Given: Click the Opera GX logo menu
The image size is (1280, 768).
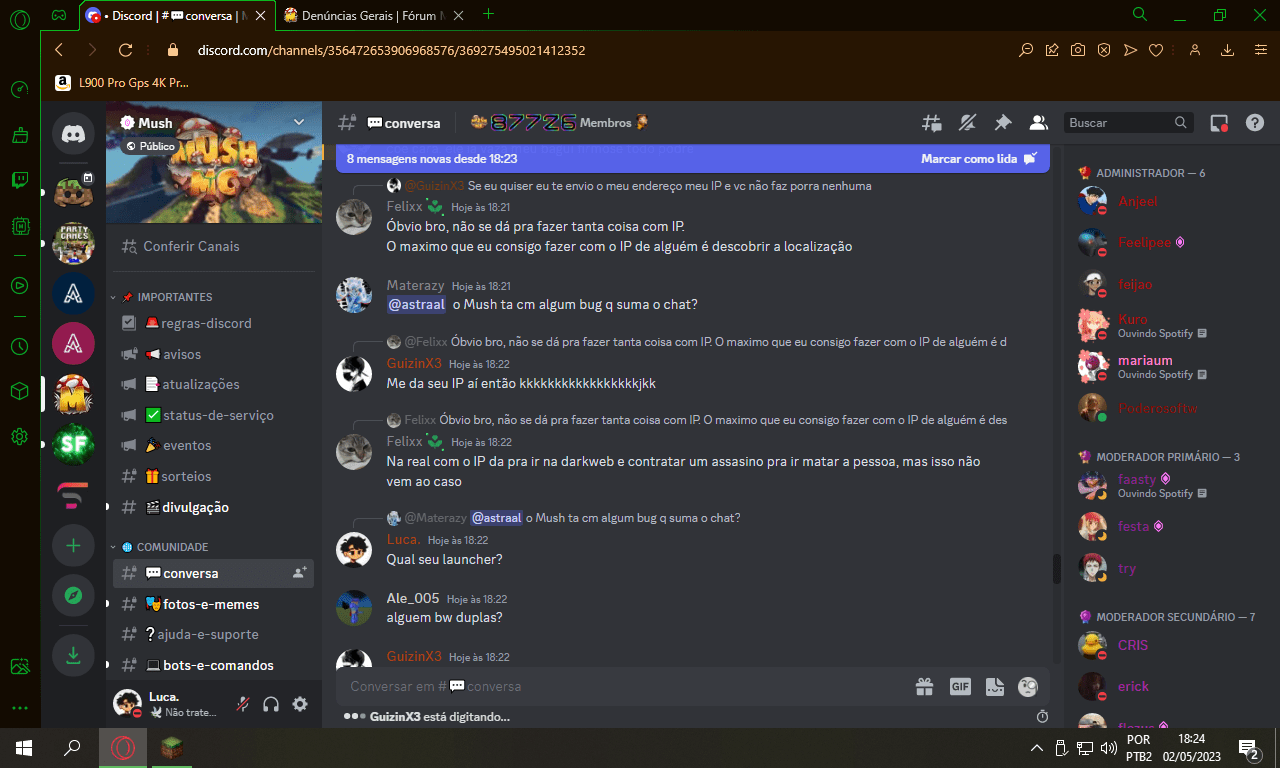Looking at the screenshot, I should click(19, 17).
